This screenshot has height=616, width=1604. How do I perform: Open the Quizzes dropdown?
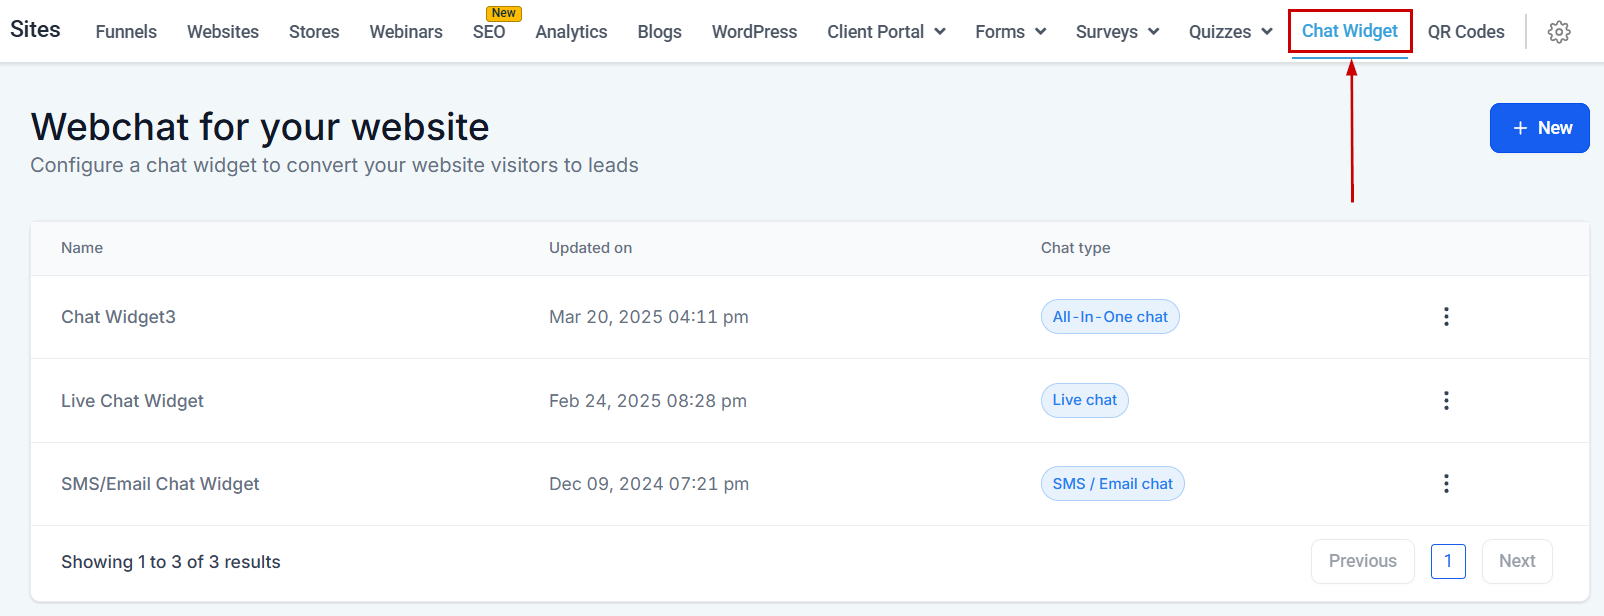pyautogui.click(x=1230, y=32)
